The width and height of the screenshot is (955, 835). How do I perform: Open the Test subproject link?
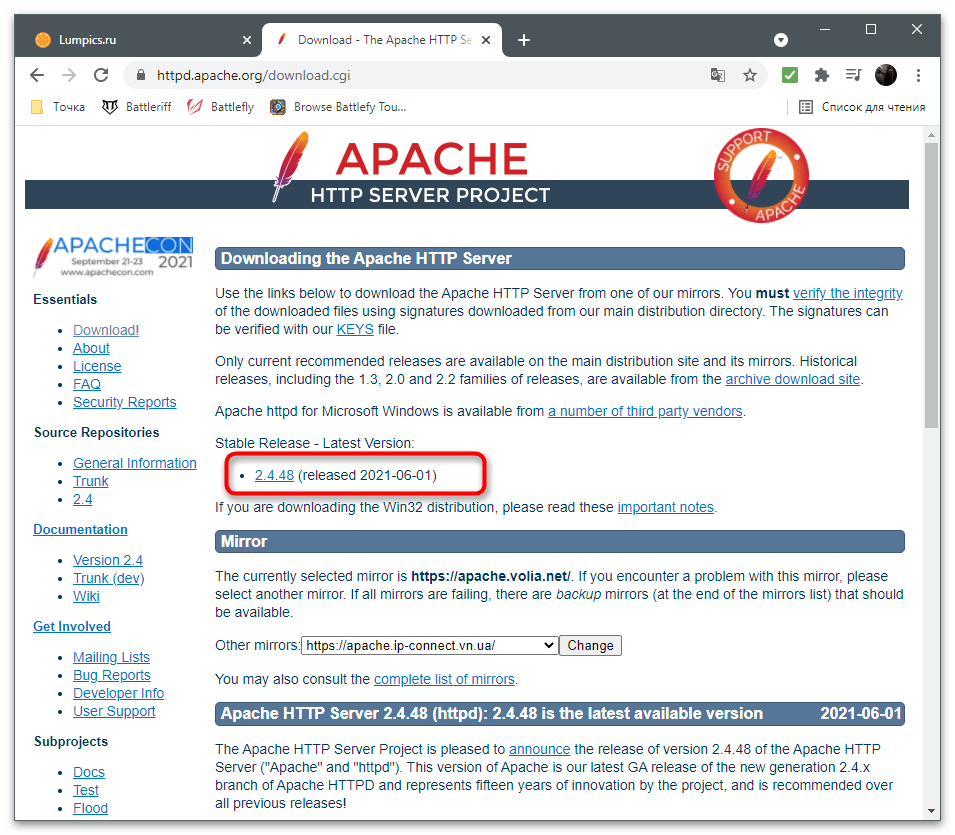click(x=86, y=790)
